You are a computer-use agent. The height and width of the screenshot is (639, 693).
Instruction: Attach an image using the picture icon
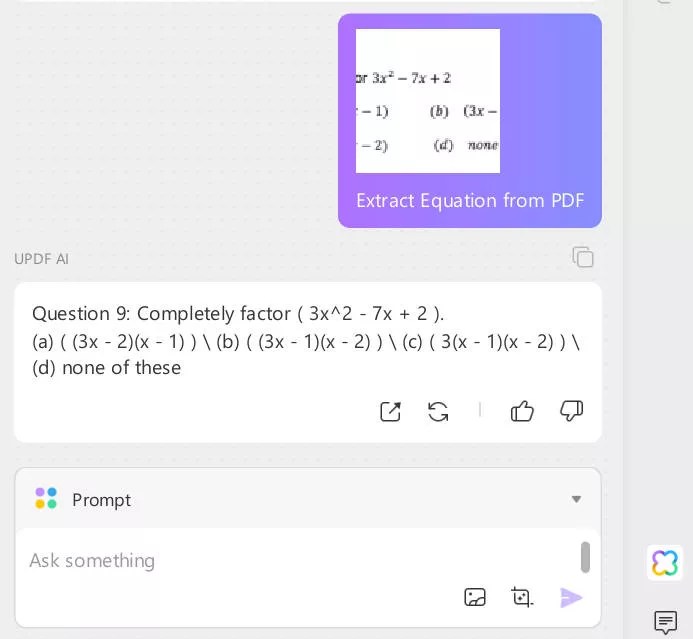(475, 597)
